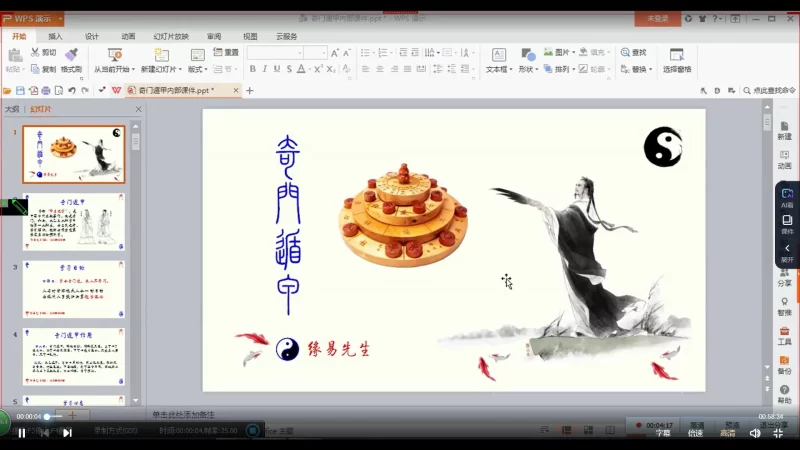Click the Save icon in quick access toolbar
The image size is (800, 450).
(x=20, y=90)
